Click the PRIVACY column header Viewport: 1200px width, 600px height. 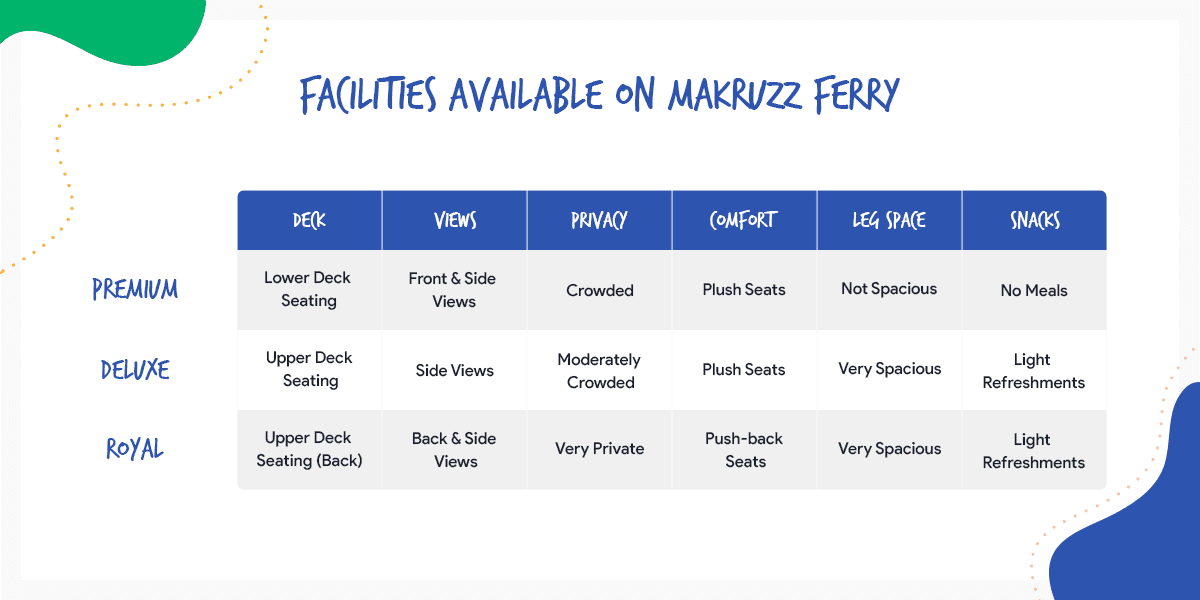point(600,220)
